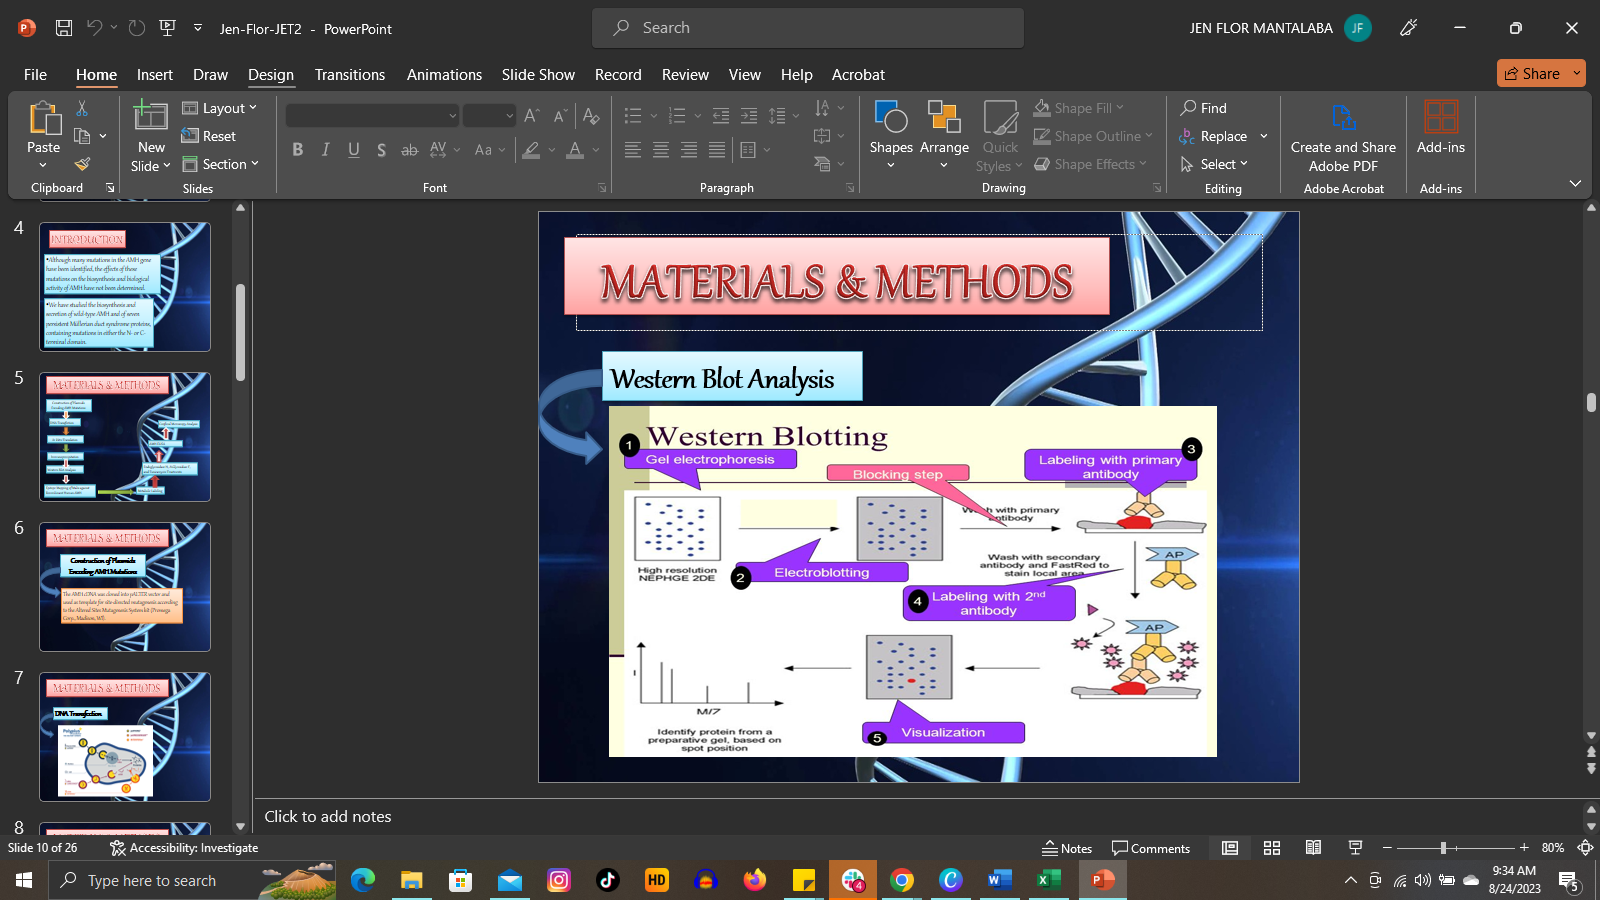Toggle the Comments pane
The image size is (1600, 900).
click(x=1150, y=848)
